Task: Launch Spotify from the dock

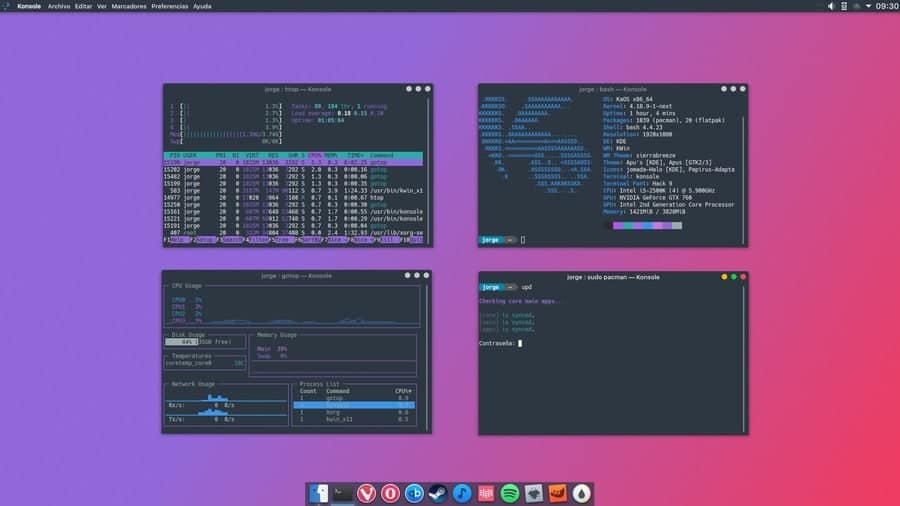Action: pos(510,493)
